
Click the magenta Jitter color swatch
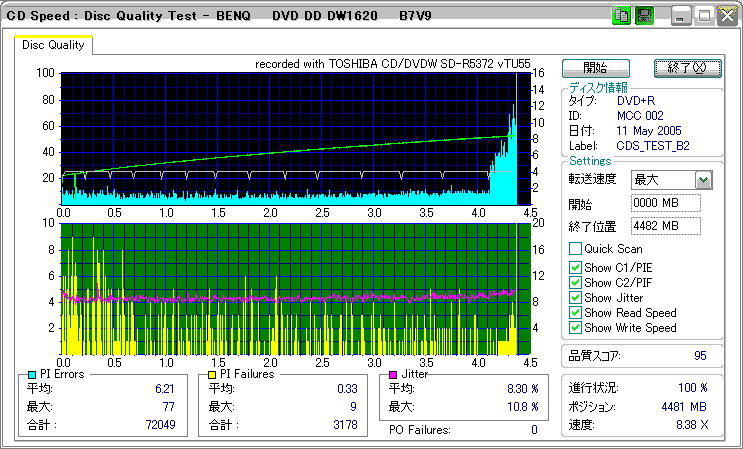(x=393, y=374)
